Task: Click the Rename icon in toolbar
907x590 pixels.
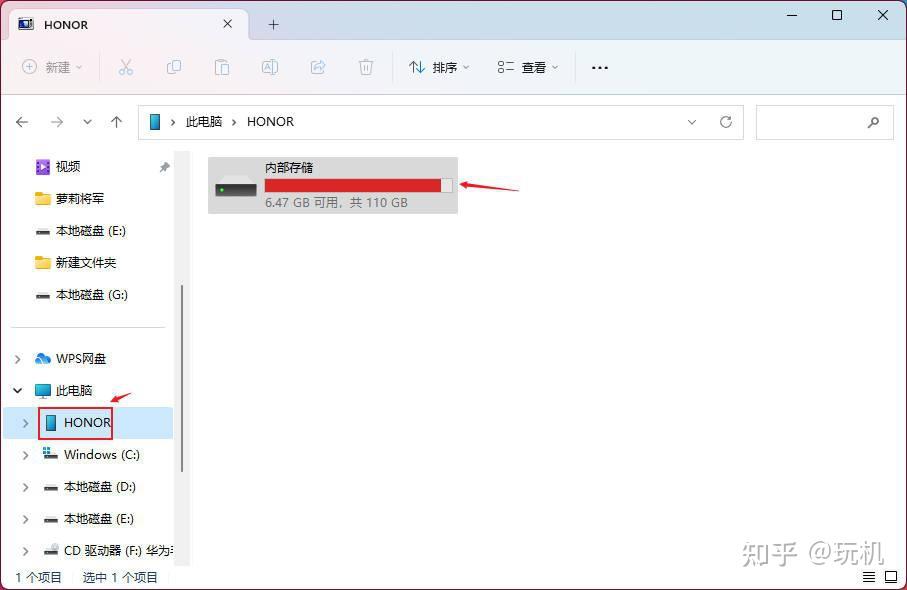Action: coord(270,67)
